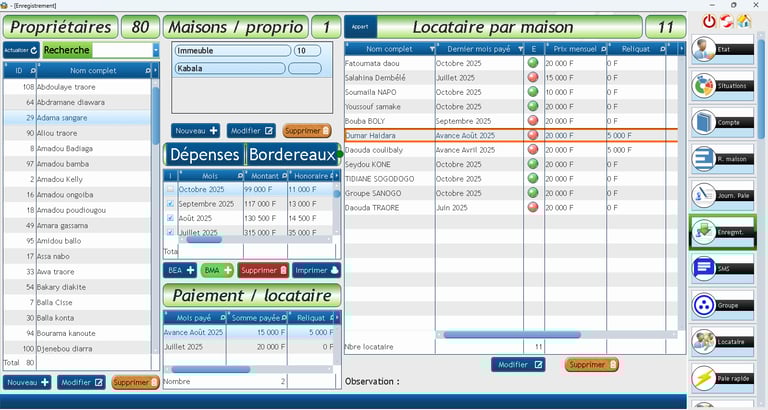Screen dimensions: 768x410
Task: Click the Appart tab button
Action: click(x=360, y=27)
